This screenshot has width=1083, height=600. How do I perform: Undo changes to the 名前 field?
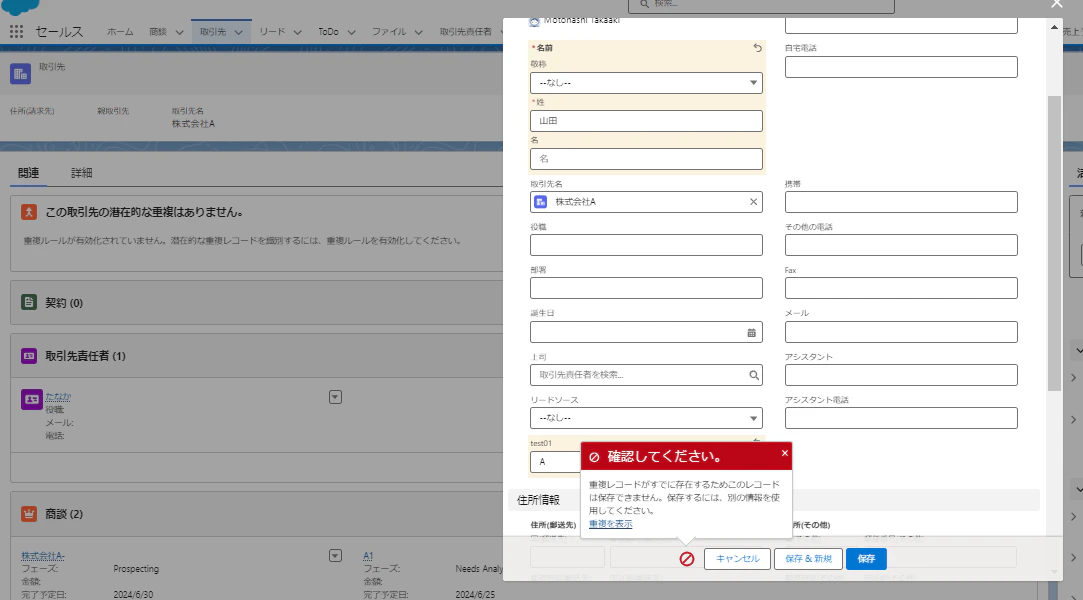point(758,48)
